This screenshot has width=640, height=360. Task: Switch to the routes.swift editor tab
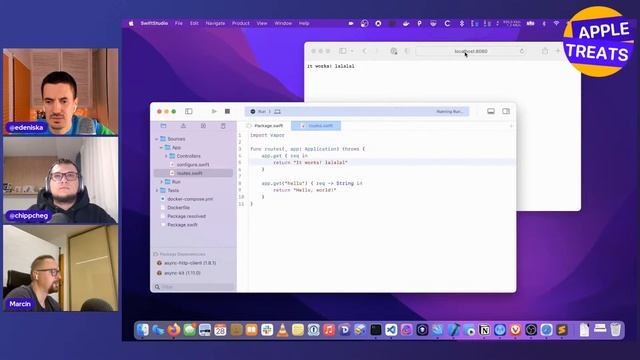(x=316, y=126)
